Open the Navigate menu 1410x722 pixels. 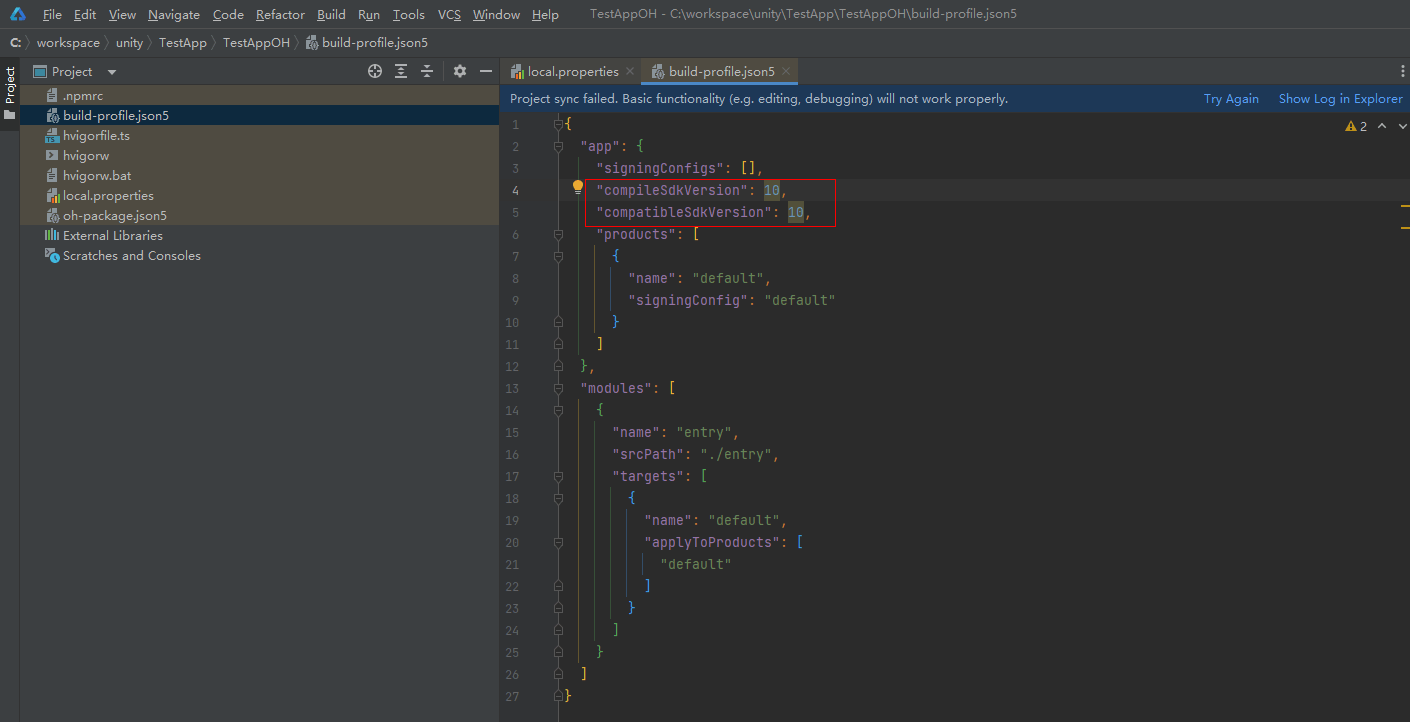[x=174, y=14]
